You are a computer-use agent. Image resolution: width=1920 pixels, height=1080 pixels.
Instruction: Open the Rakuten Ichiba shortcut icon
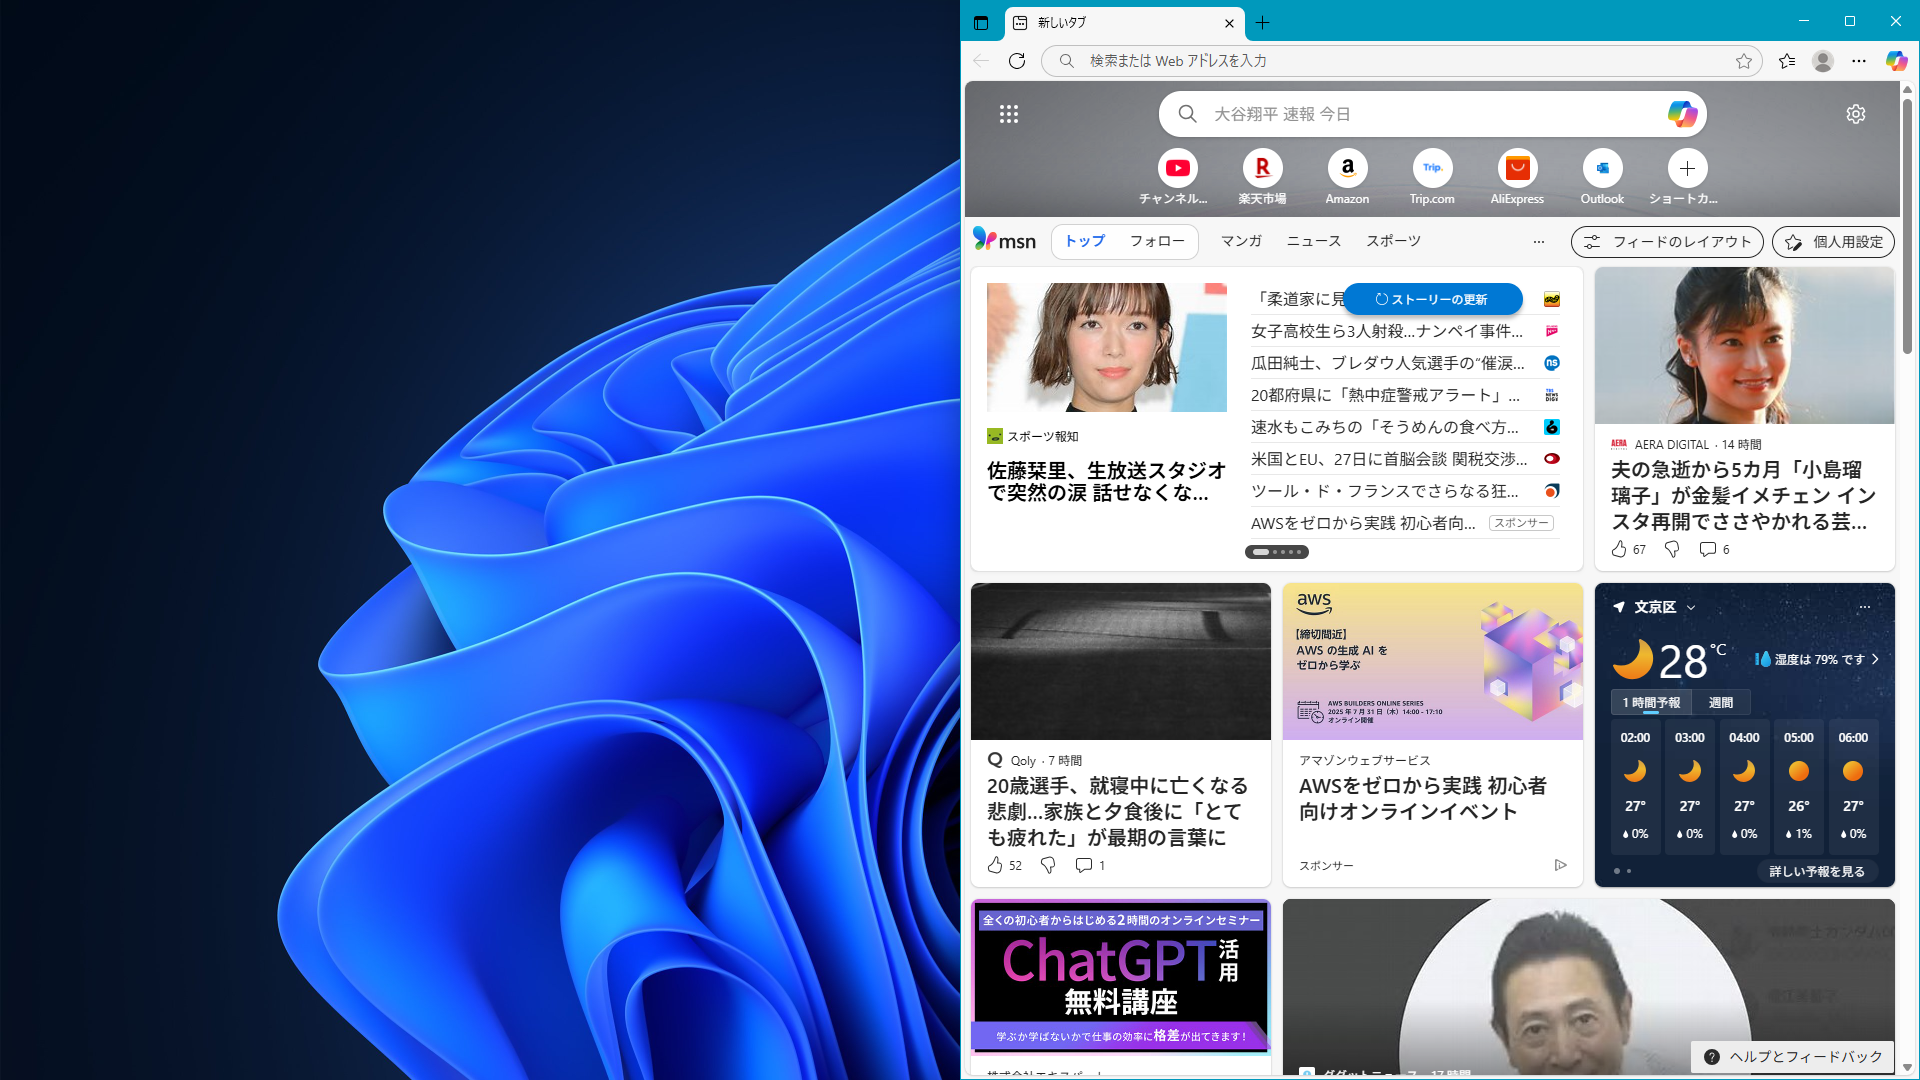[x=1262, y=168]
